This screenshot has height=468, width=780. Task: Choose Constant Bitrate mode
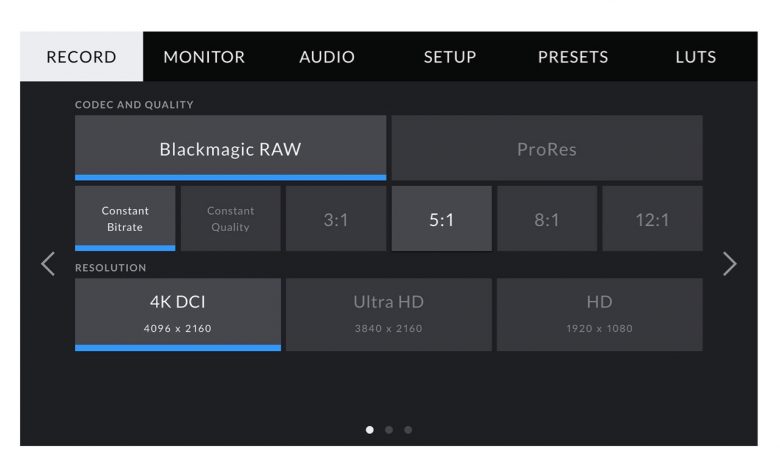(125, 219)
